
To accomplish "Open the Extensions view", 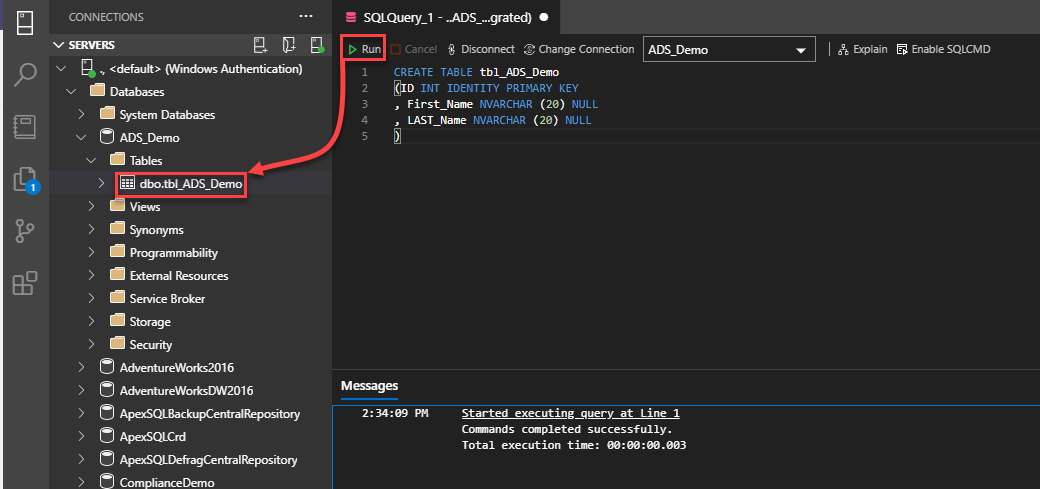I will point(25,284).
